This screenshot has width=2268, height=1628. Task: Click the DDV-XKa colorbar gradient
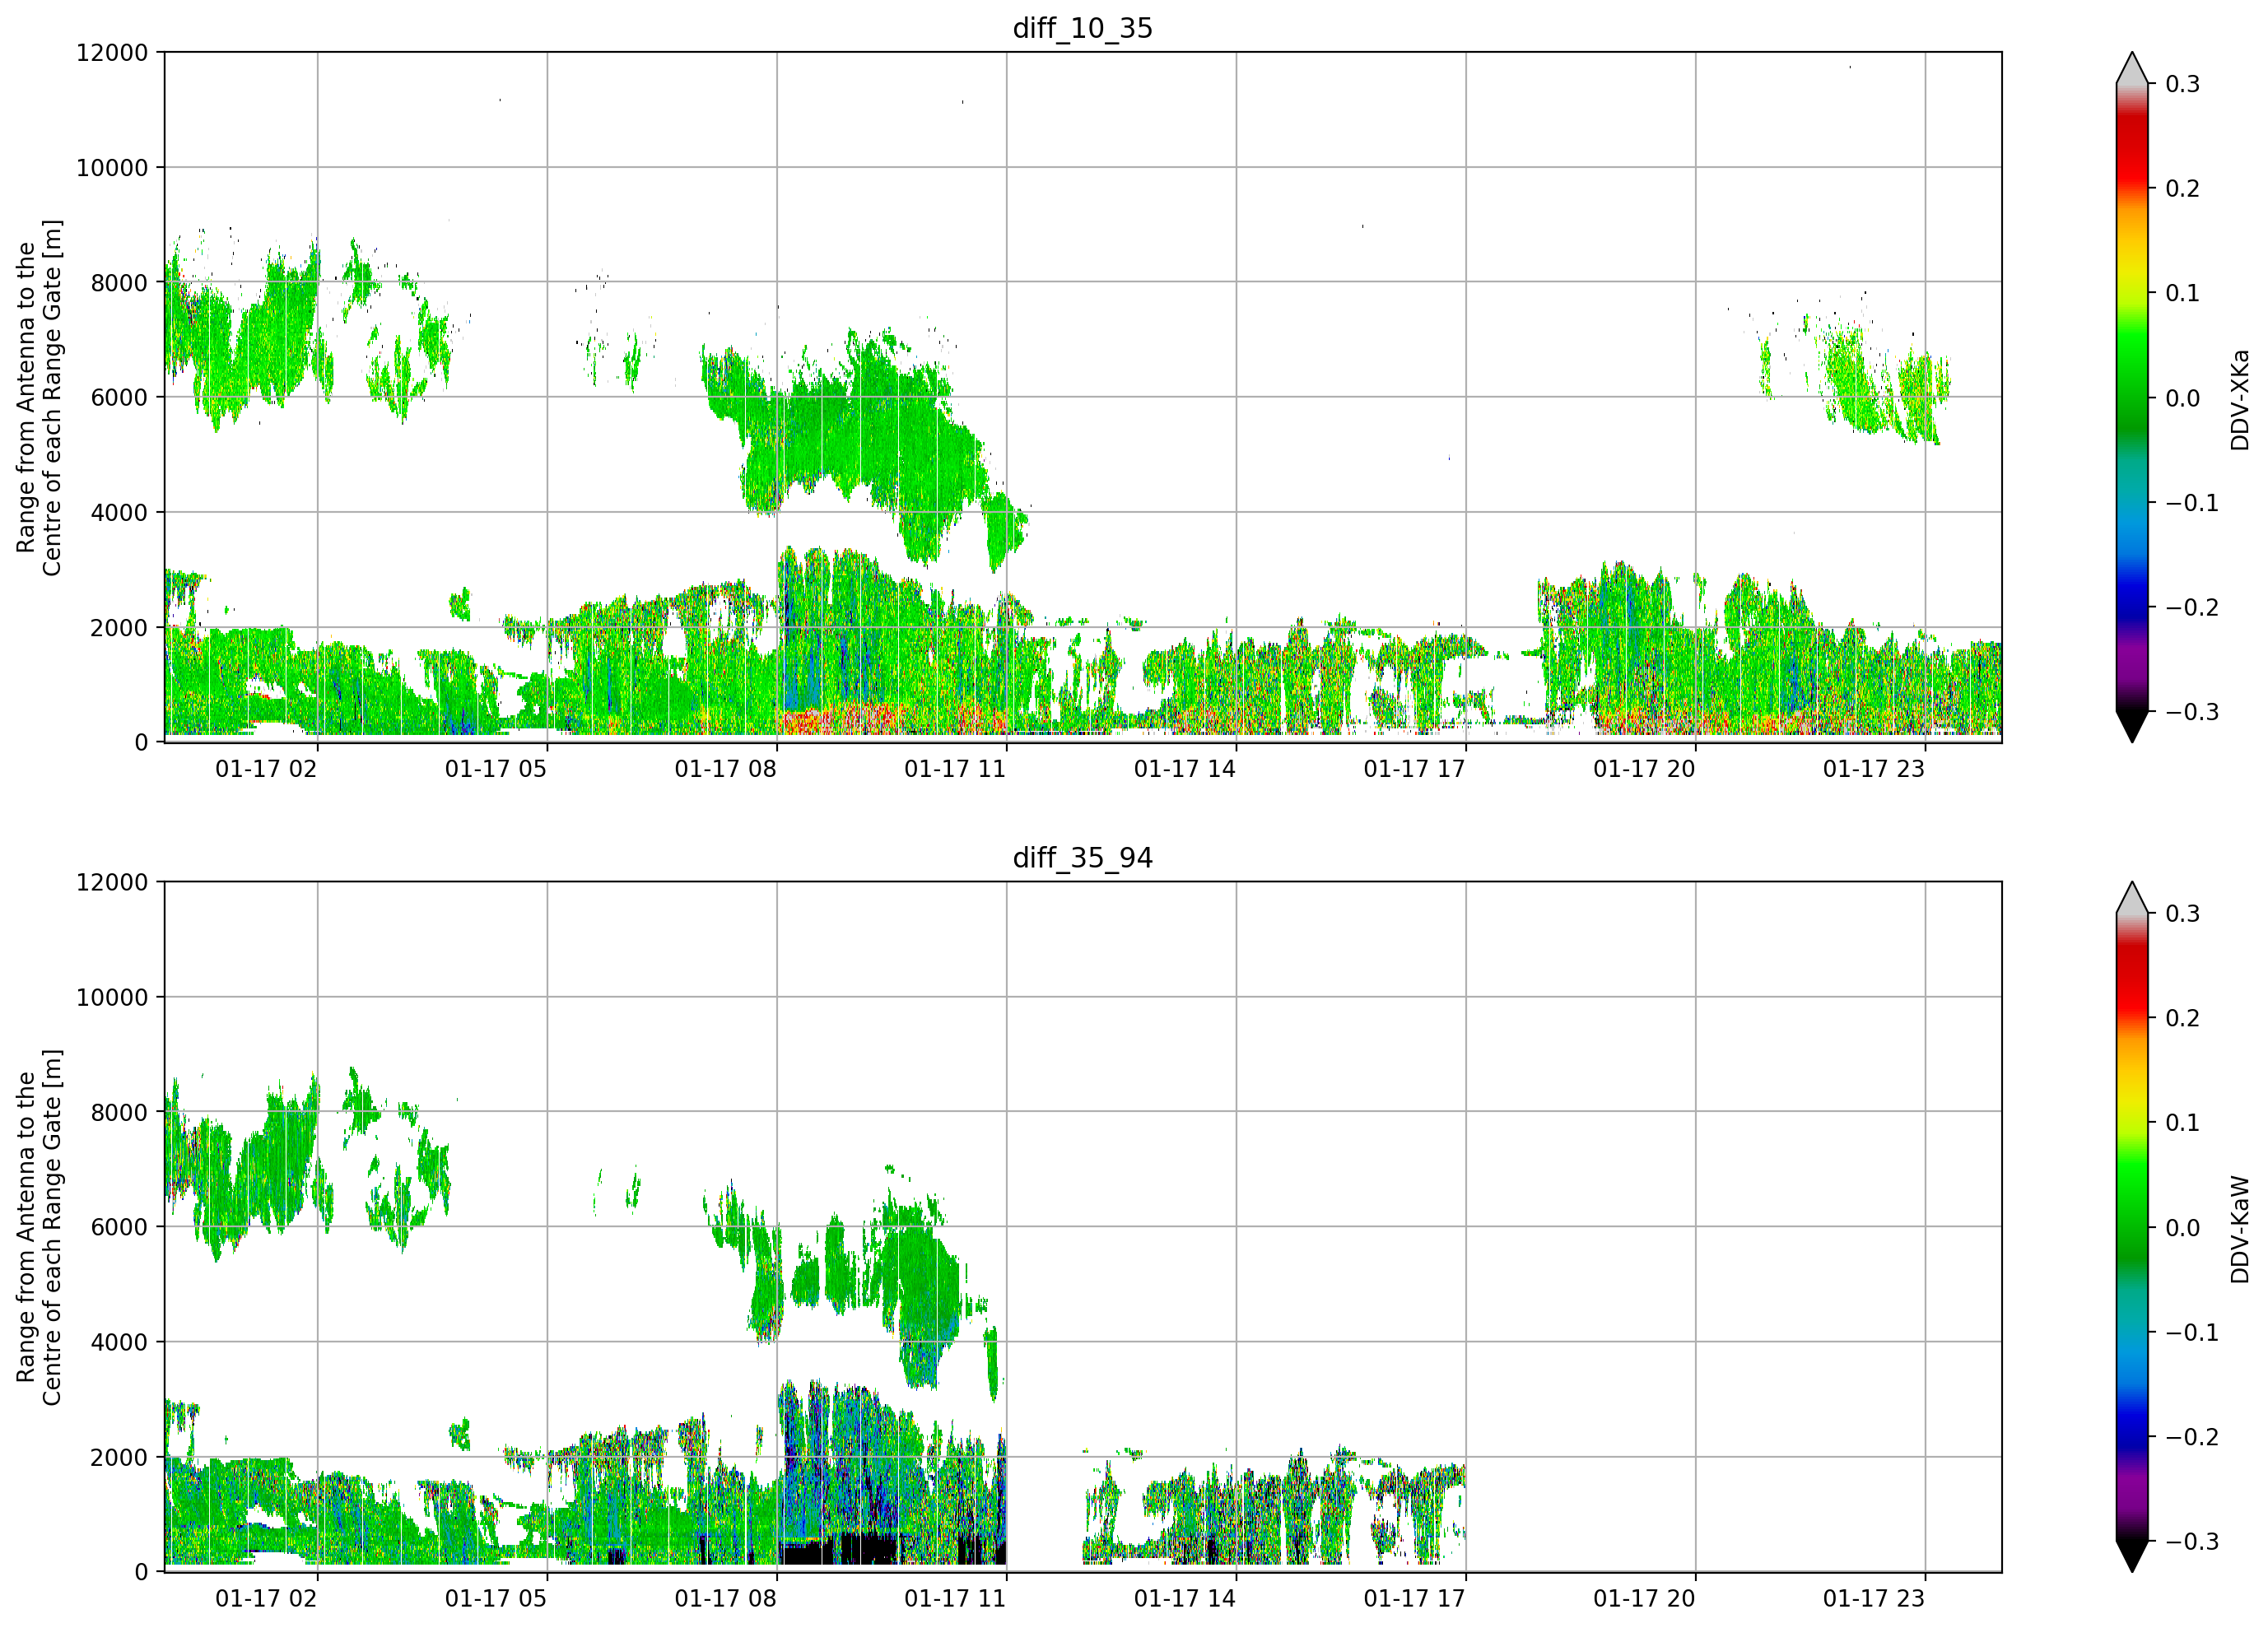coord(2132,397)
